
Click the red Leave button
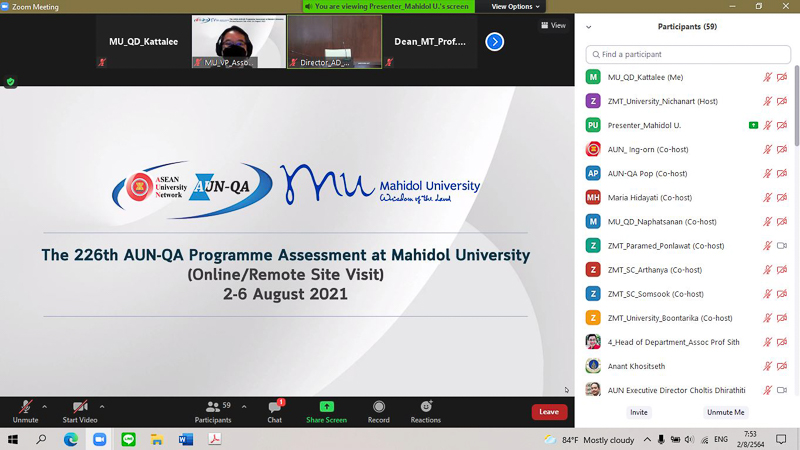pos(549,412)
